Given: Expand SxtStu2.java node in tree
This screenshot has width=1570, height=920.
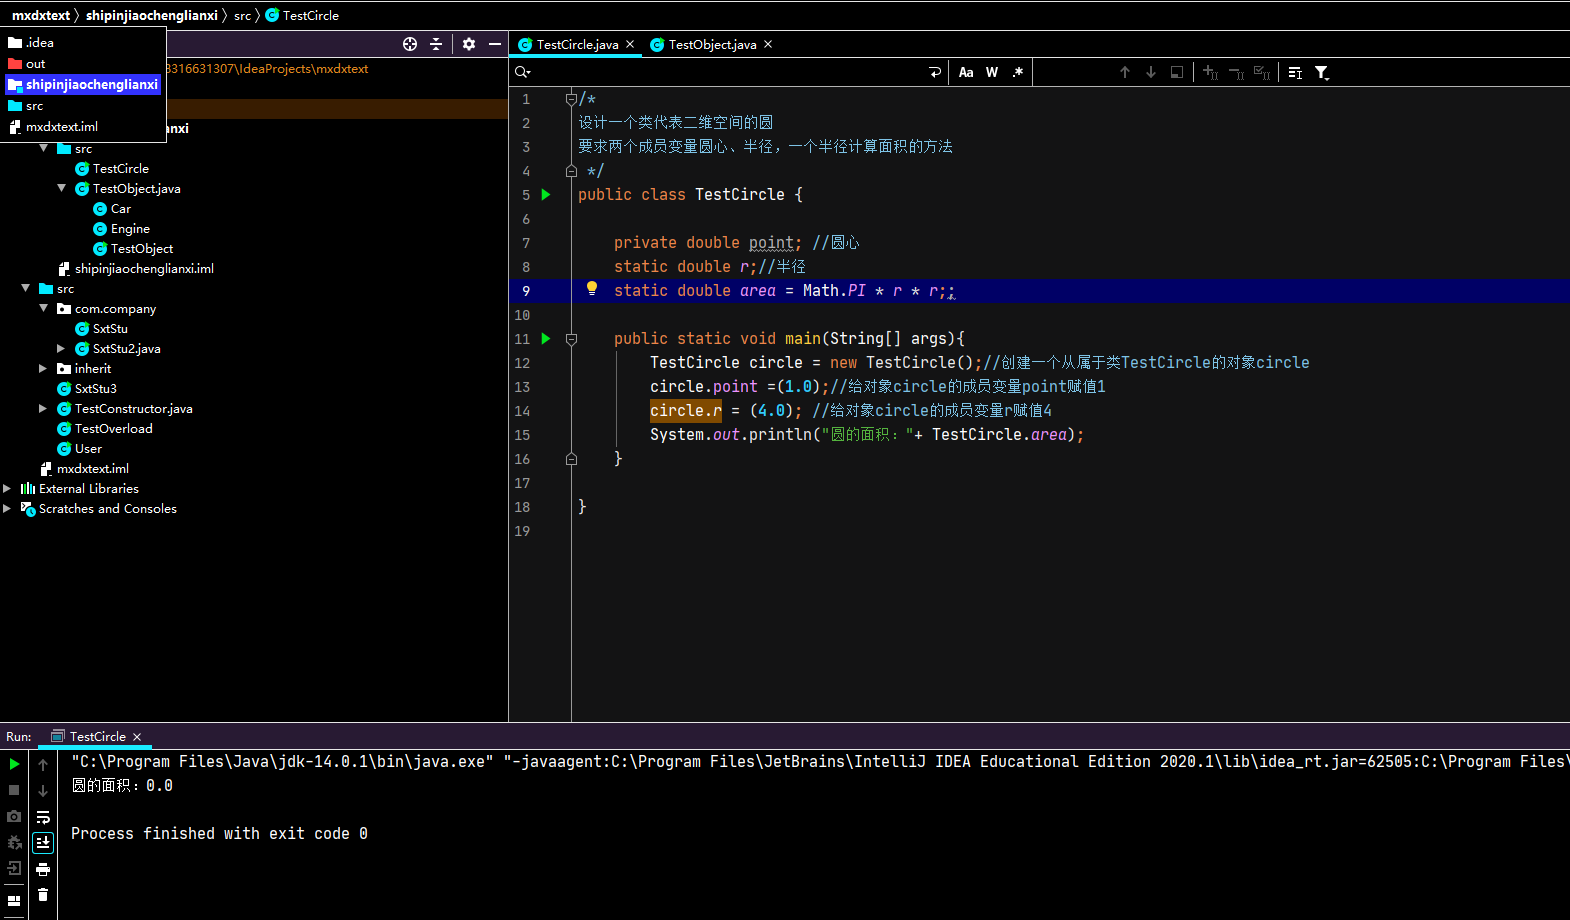Looking at the screenshot, I should pos(62,348).
